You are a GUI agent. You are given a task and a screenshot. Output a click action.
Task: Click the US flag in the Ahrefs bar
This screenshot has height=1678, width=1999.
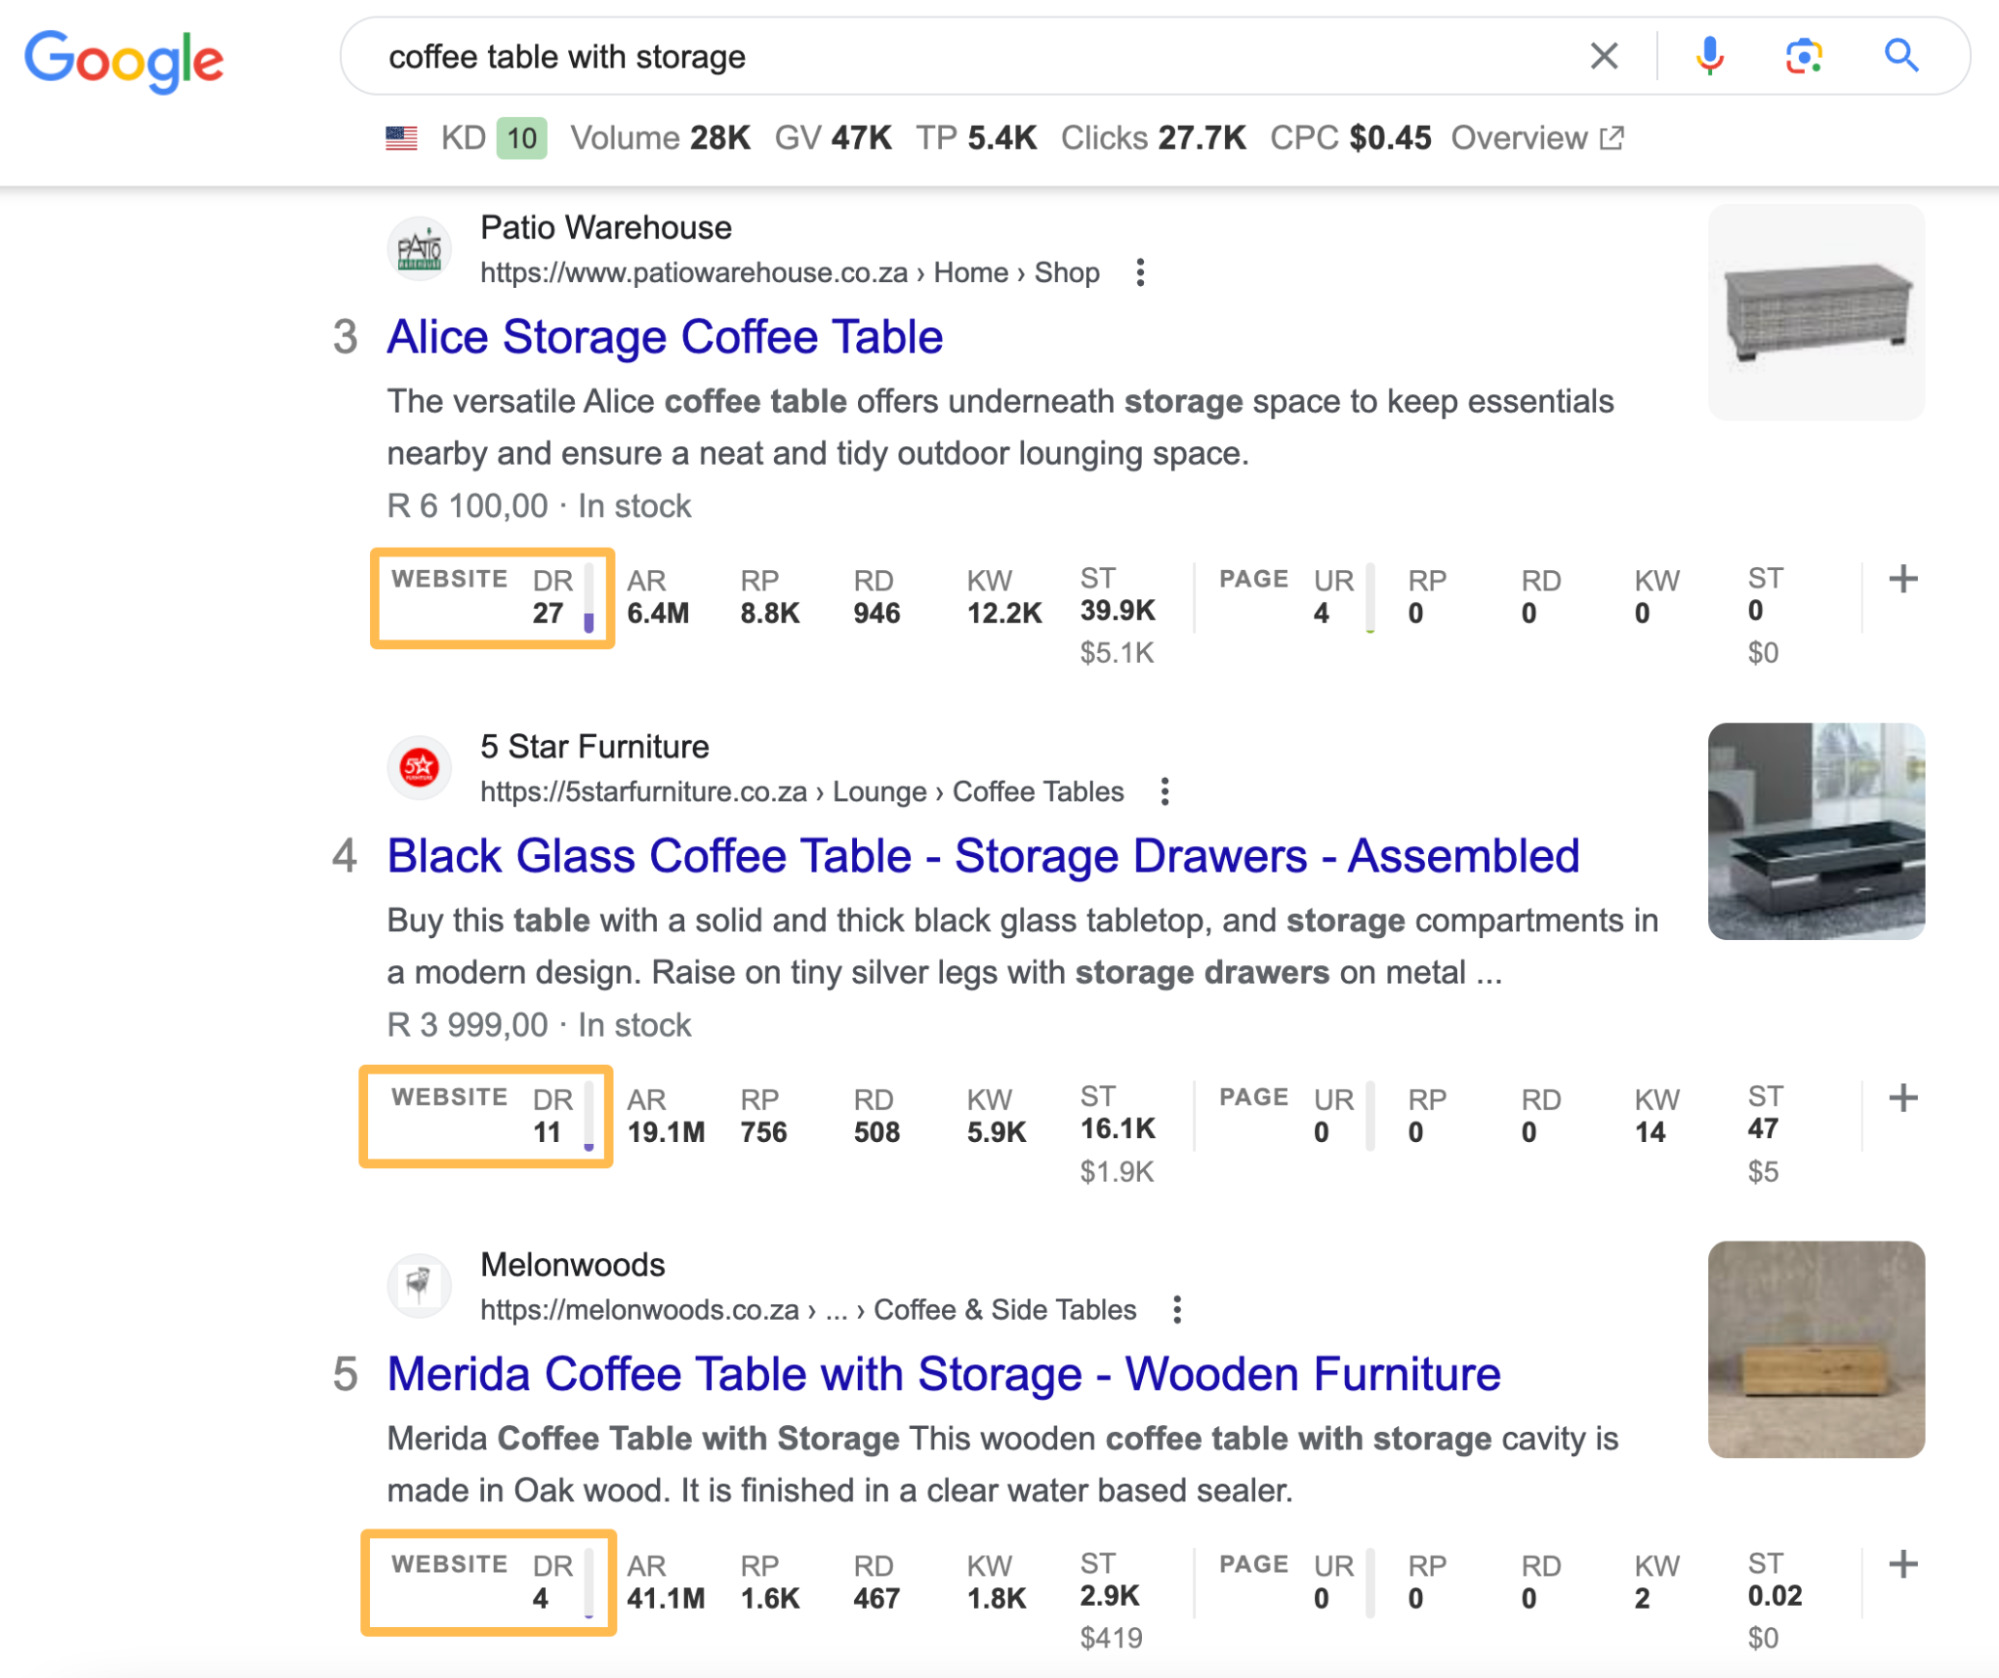pyautogui.click(x=399, y=138)
